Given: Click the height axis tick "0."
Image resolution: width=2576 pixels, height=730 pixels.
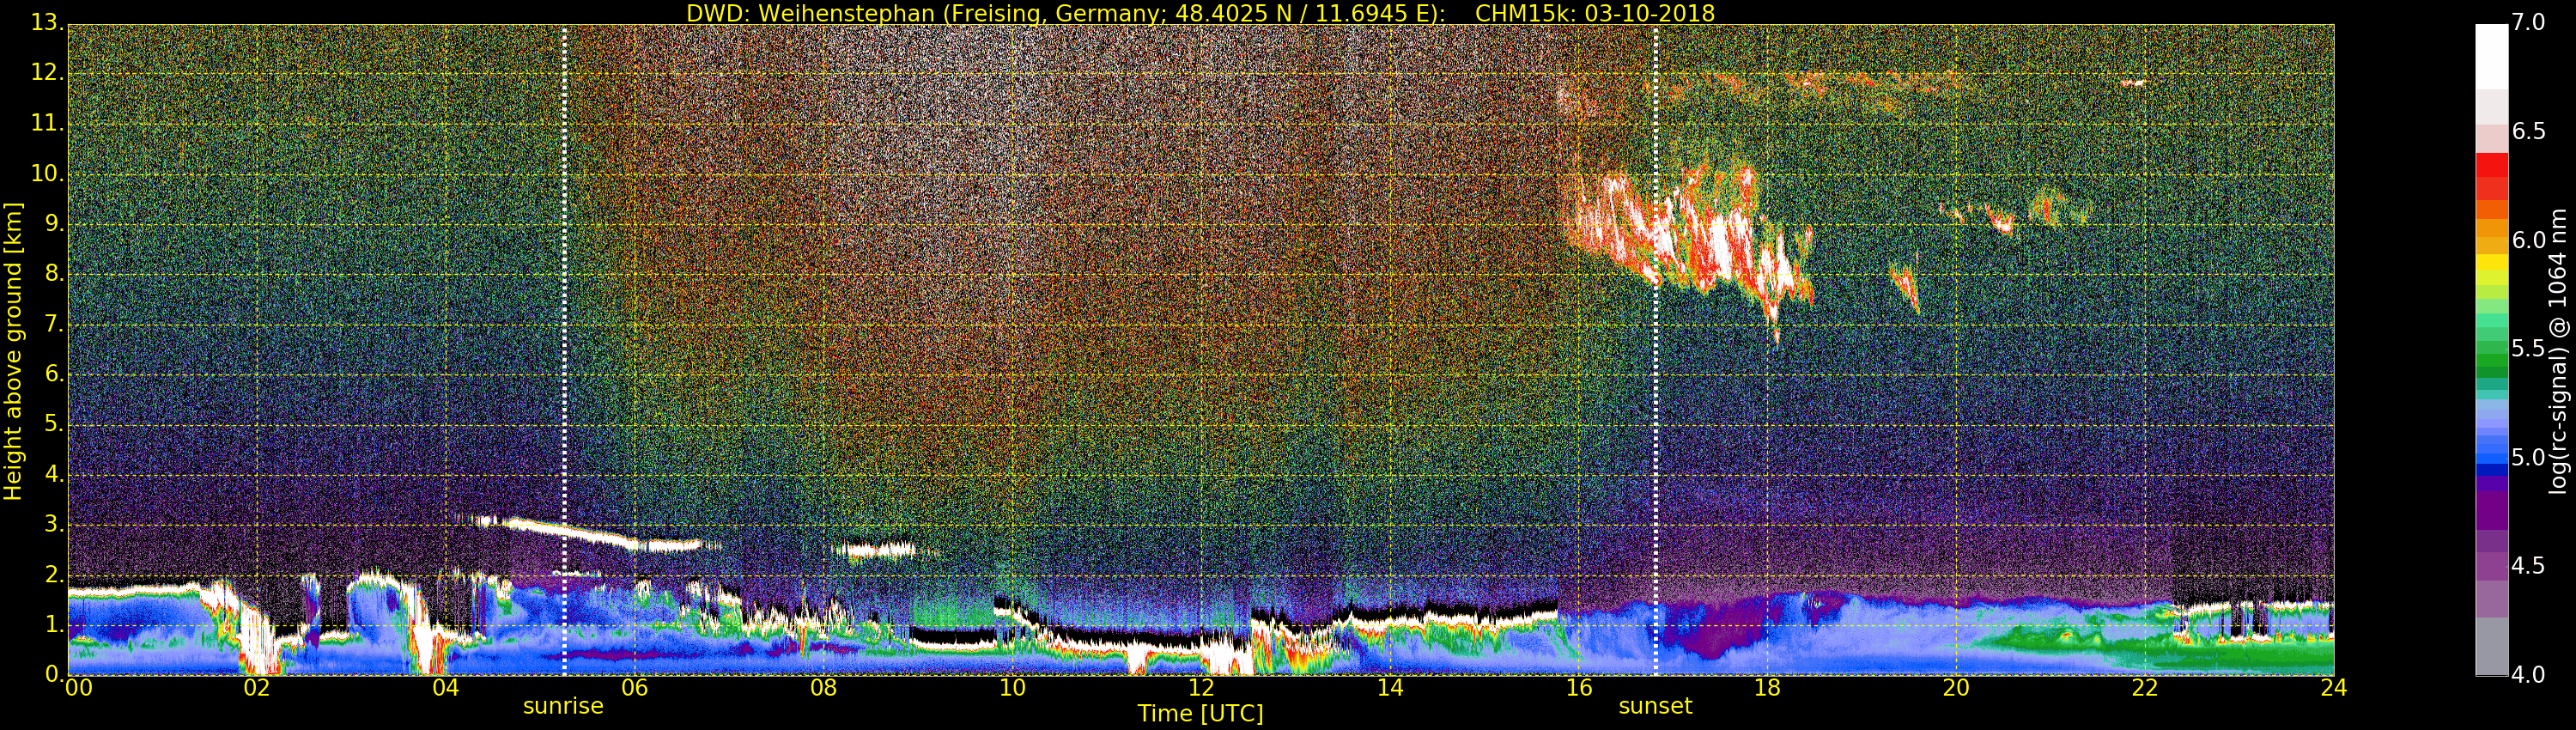Looking at the screenshot, I should (53, 674).
